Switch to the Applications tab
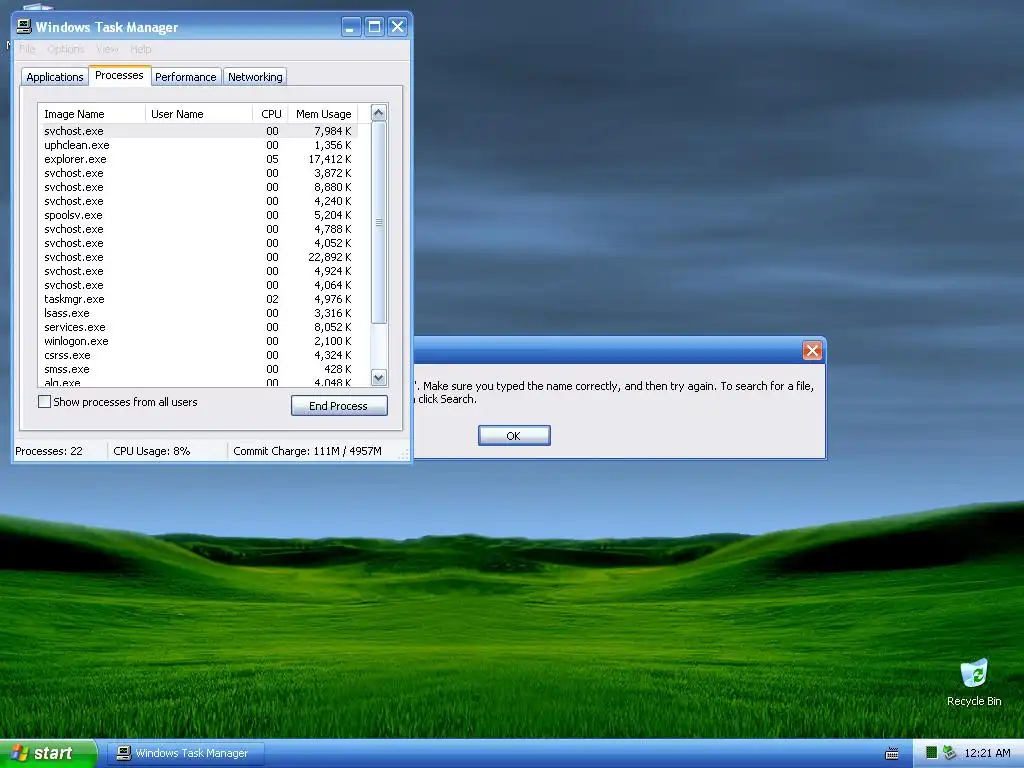 pos(55,77)
